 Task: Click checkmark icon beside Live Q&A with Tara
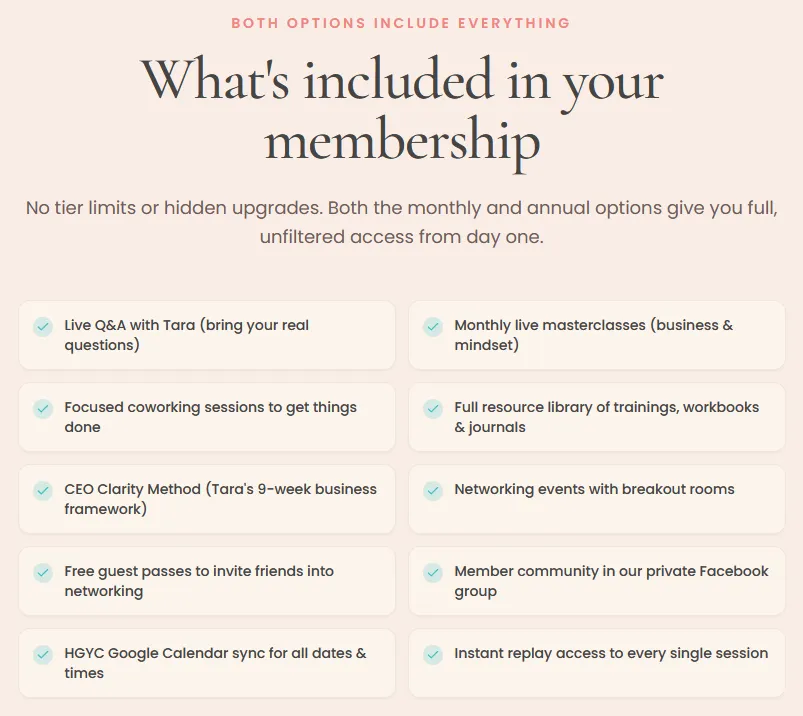pyautogui.click(x=43, y=326)
